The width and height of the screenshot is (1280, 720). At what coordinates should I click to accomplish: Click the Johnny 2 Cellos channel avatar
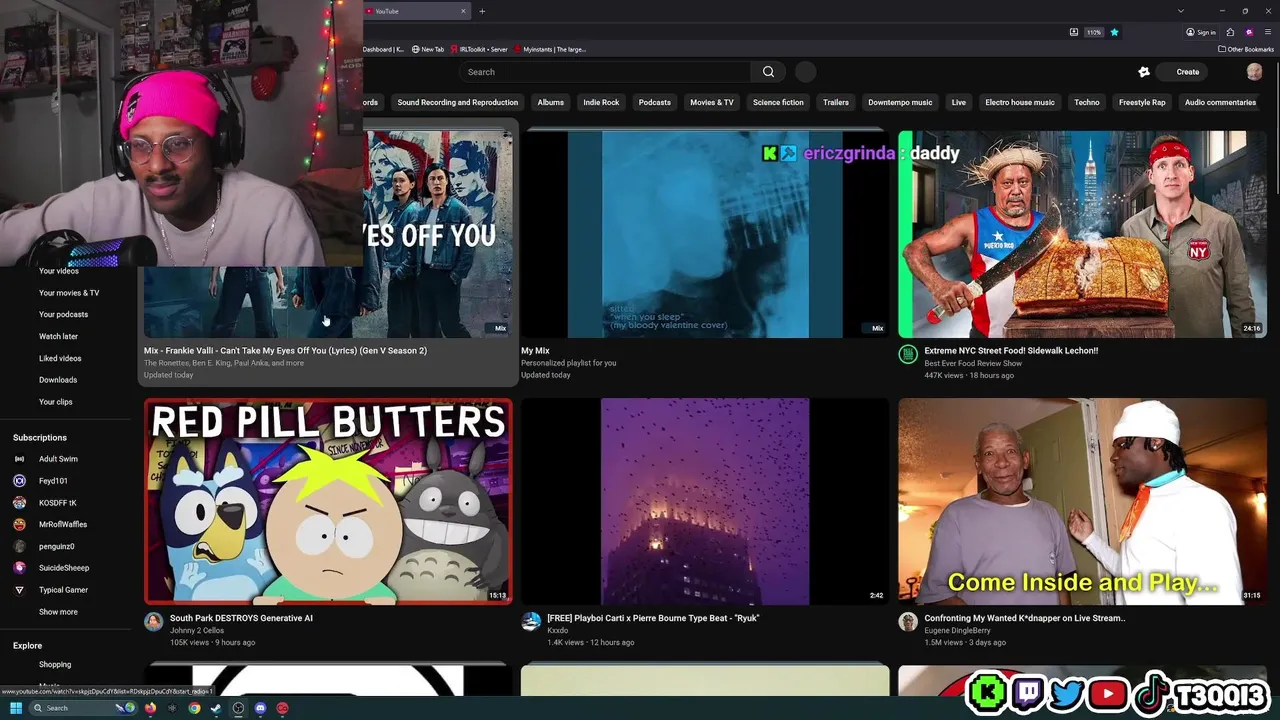pyautogui.click(x=153, y=621)
